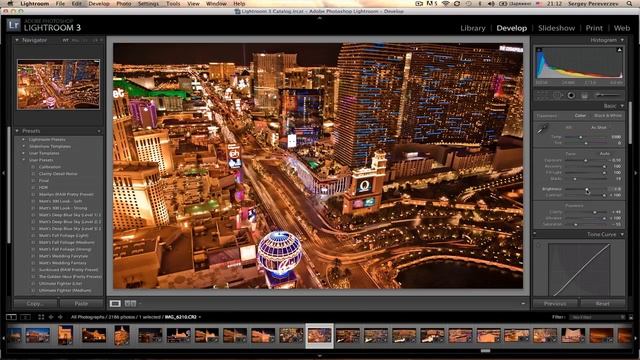Select the Adjustment Brush tool
The width and height of the screenshot is (640, 360).
click(607, 95)
